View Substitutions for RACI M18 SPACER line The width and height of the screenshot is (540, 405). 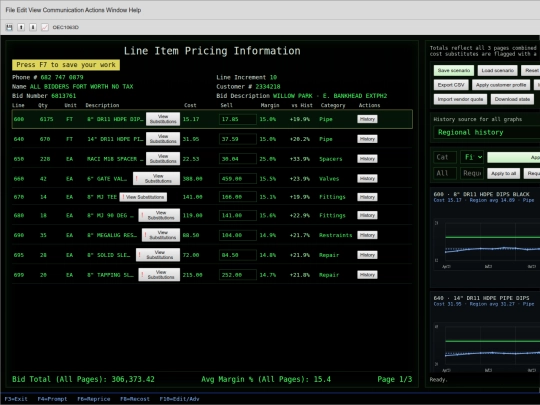pos(163,159)
